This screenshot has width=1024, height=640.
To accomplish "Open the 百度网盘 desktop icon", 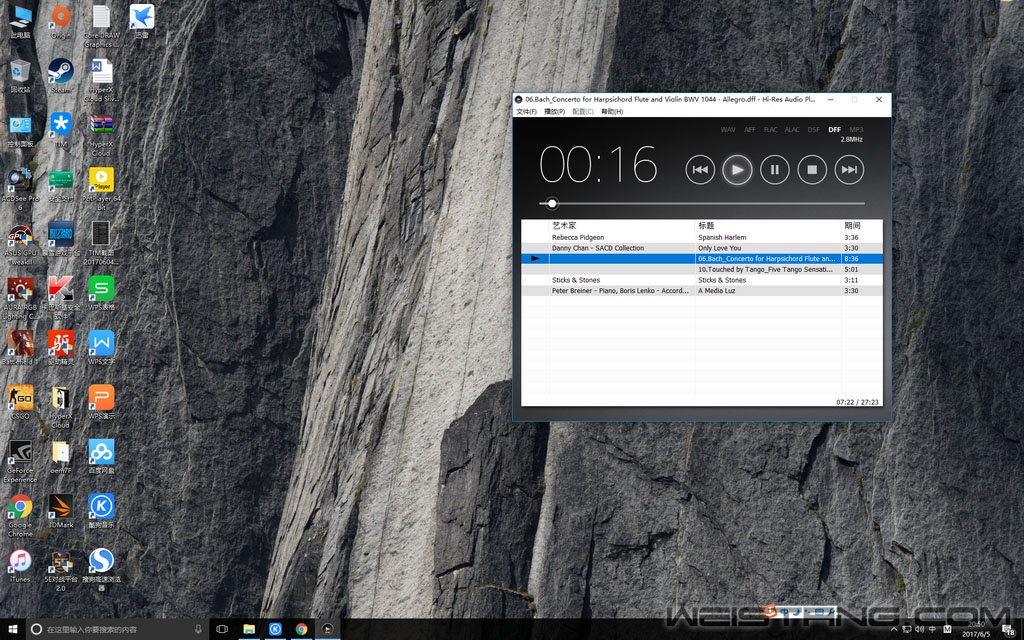I will (x=101, y=455).
